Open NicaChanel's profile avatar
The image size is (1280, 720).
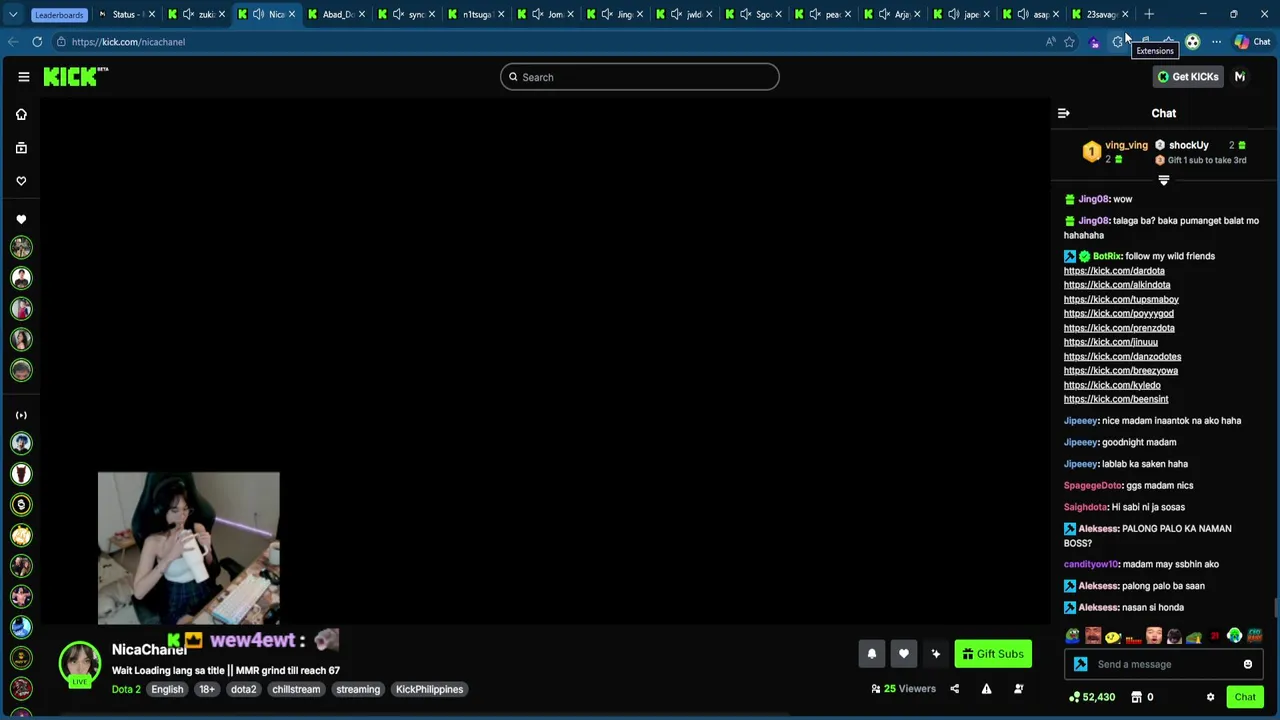click(80, 664)
